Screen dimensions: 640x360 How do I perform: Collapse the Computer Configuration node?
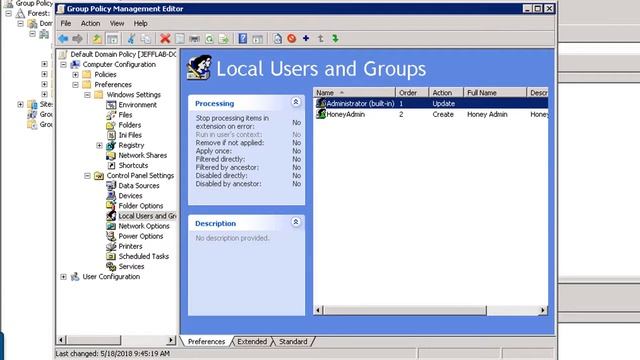pos(63,64)
